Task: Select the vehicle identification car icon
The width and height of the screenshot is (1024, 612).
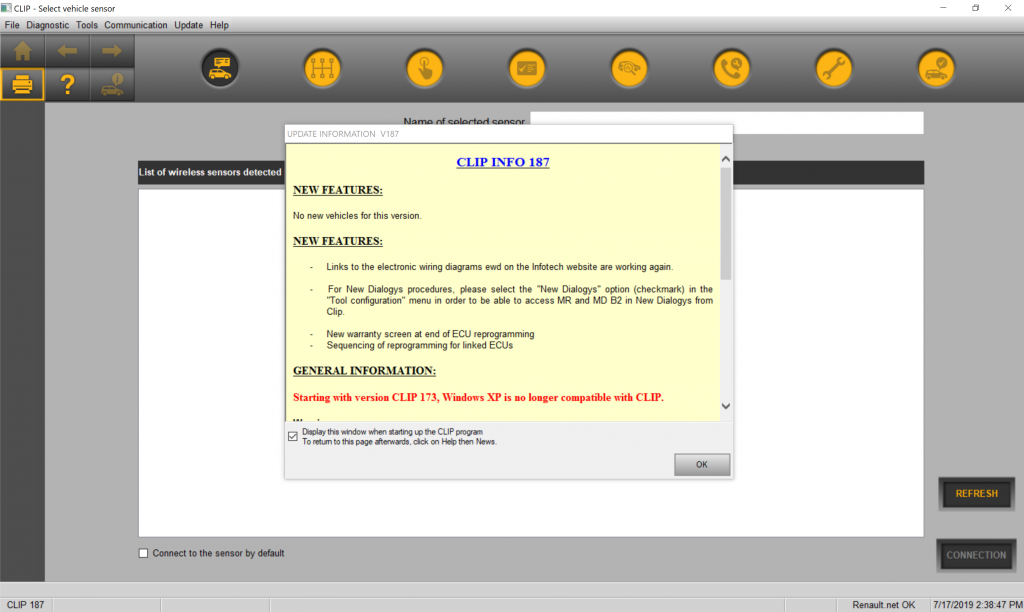Action: click(220, 68)
